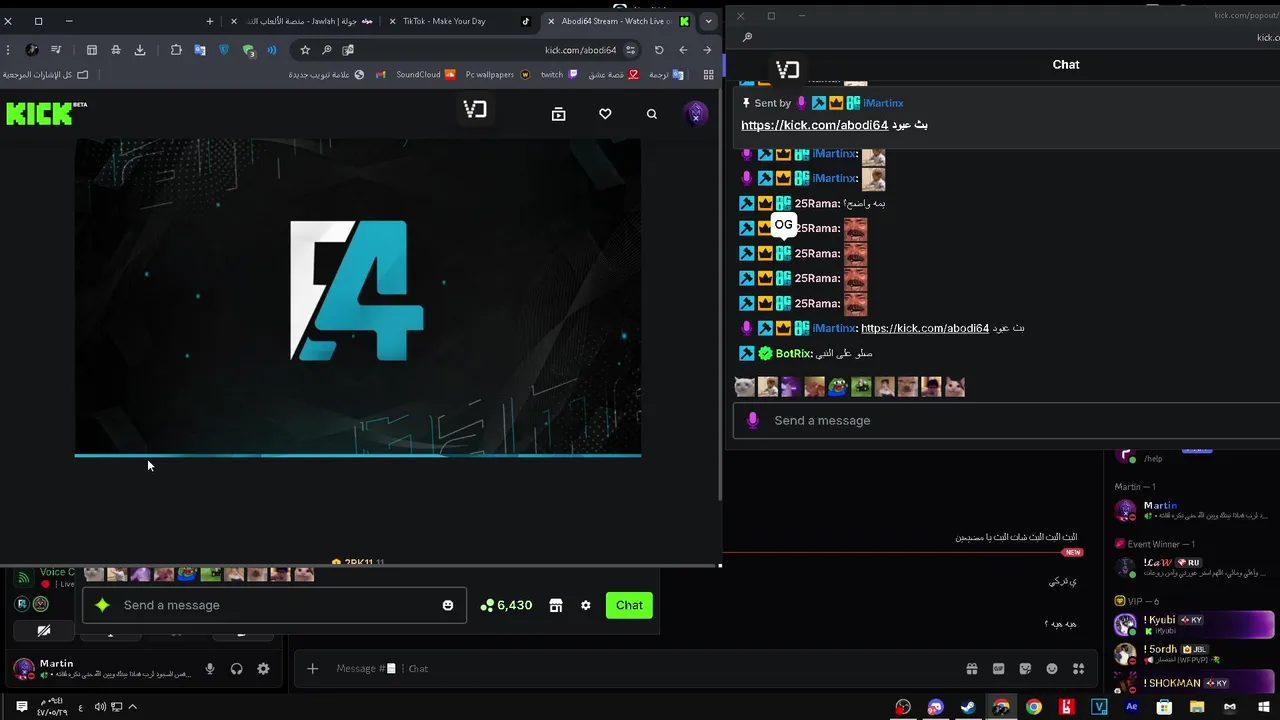Toggle Discord headphones deafen
1280x720 pixels.
click(x=237, y=669)
